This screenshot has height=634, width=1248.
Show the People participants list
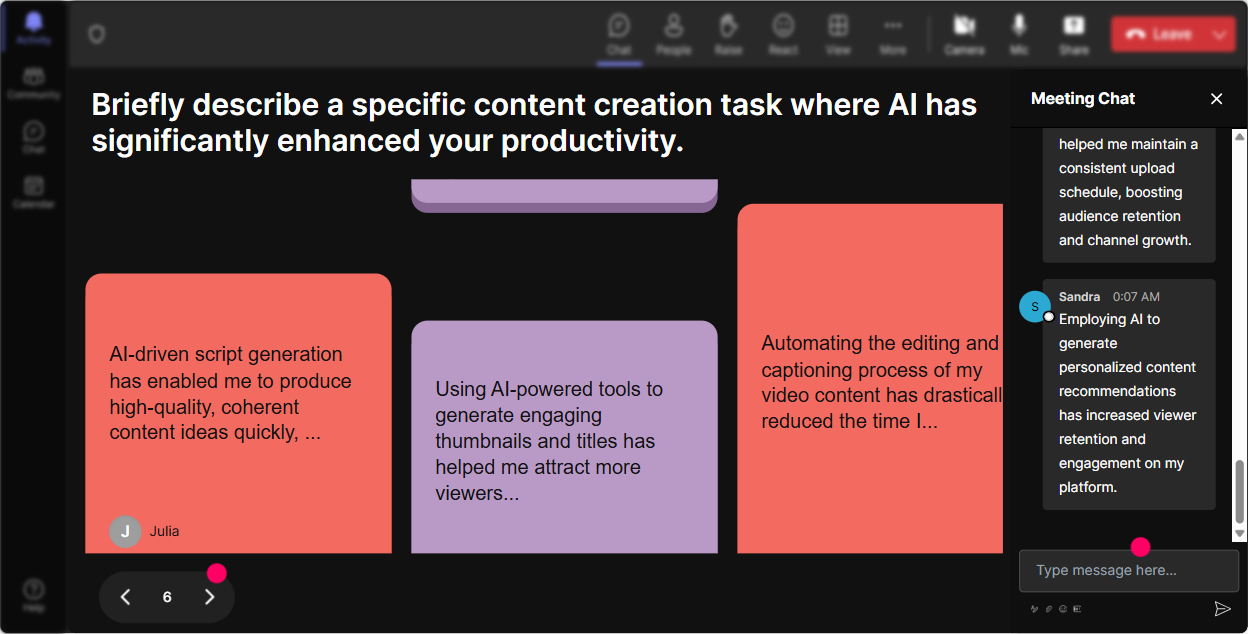pos(673,34)
